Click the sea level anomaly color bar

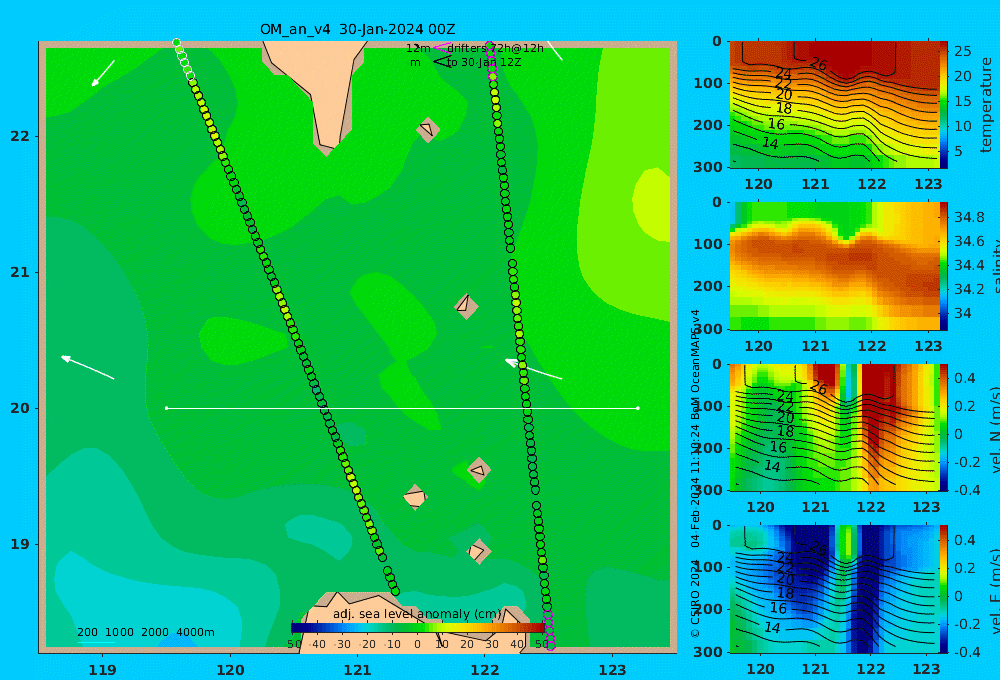point(418,628)
